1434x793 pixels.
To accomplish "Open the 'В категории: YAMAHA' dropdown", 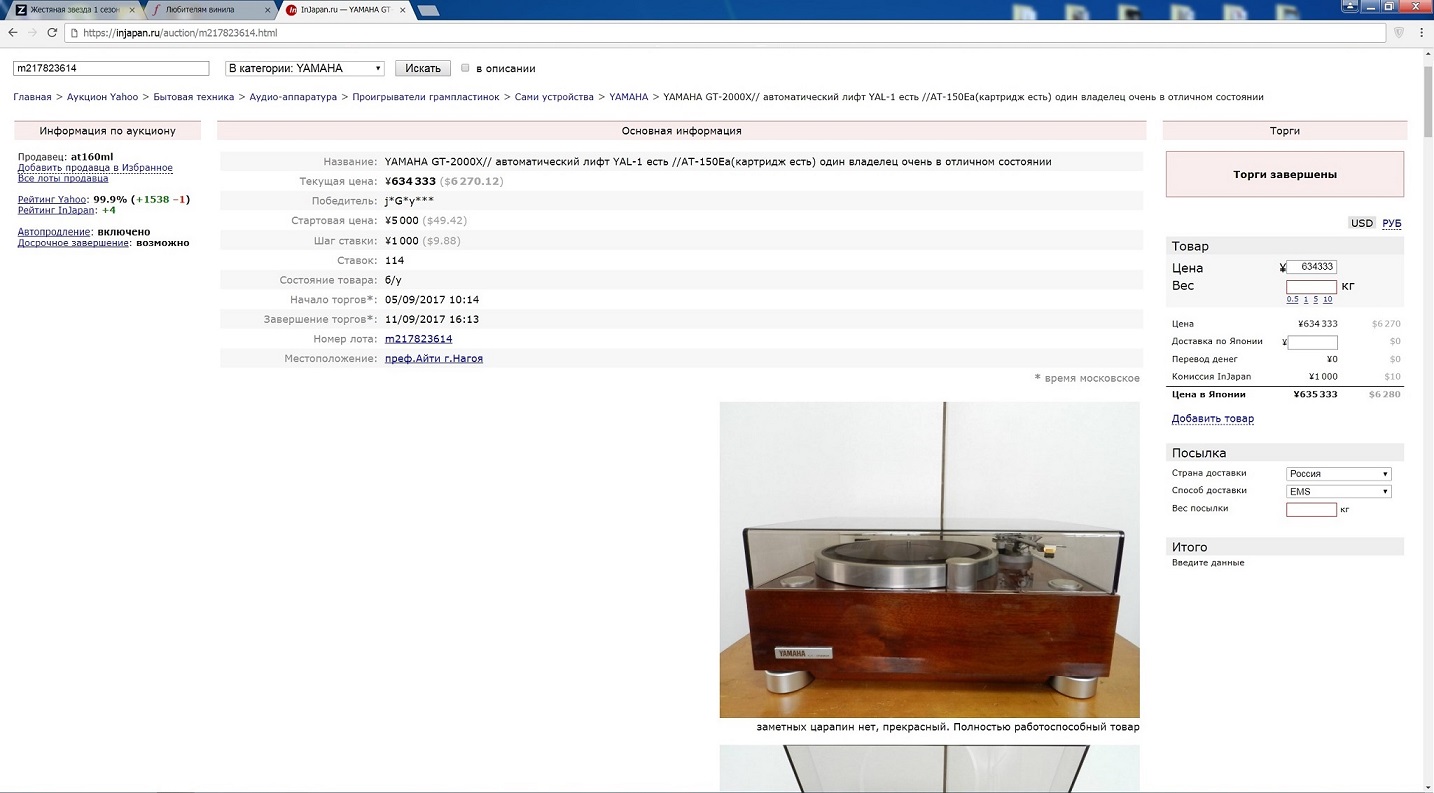I will pos(304,68).
